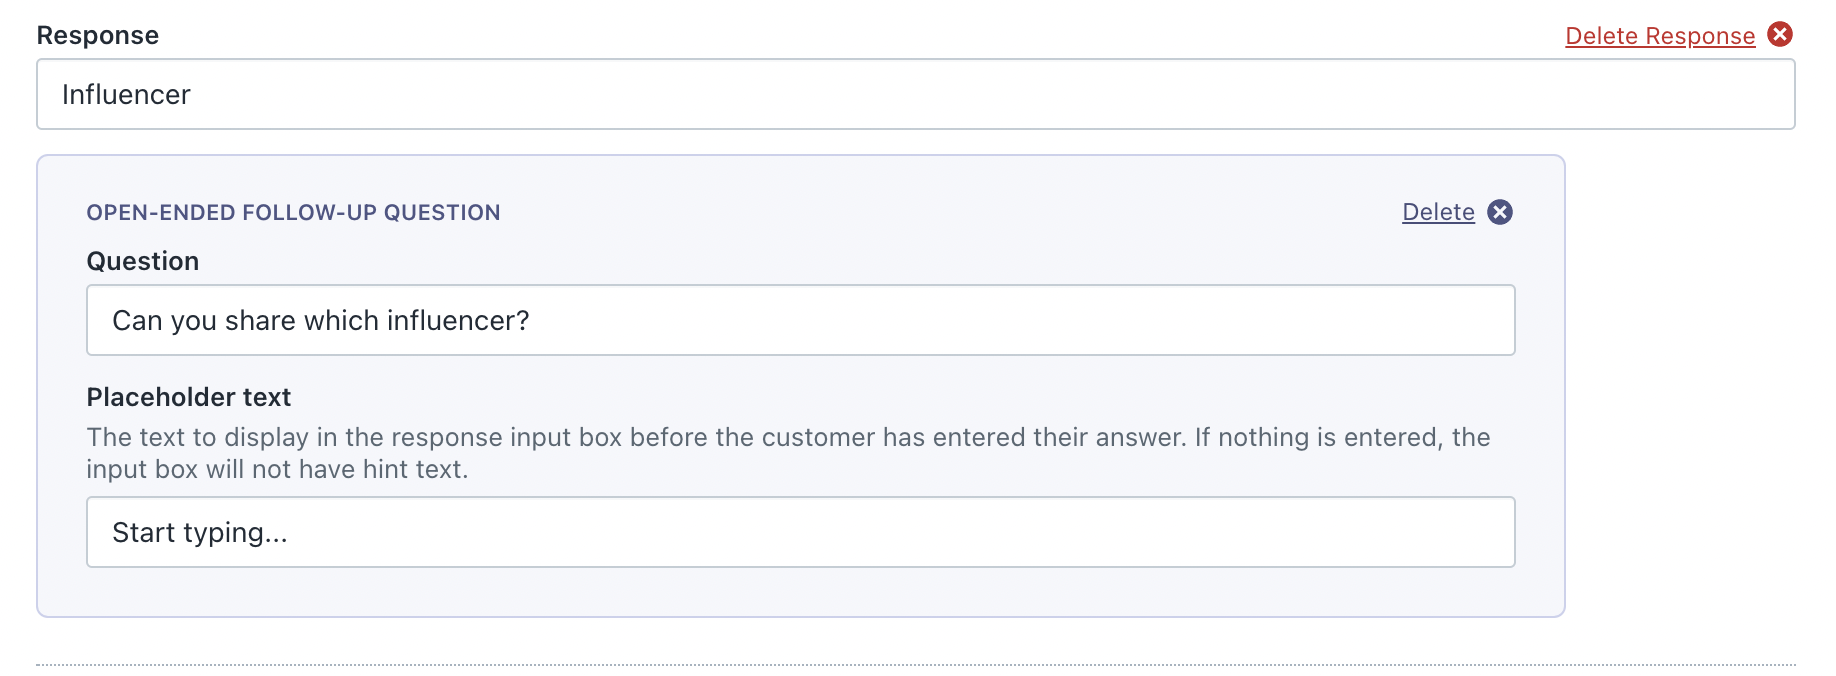The width and height of the screenshot is (1836, 676).
Task: Click the text "Can you share which influencer?"
Action: [x=320, y=320]
